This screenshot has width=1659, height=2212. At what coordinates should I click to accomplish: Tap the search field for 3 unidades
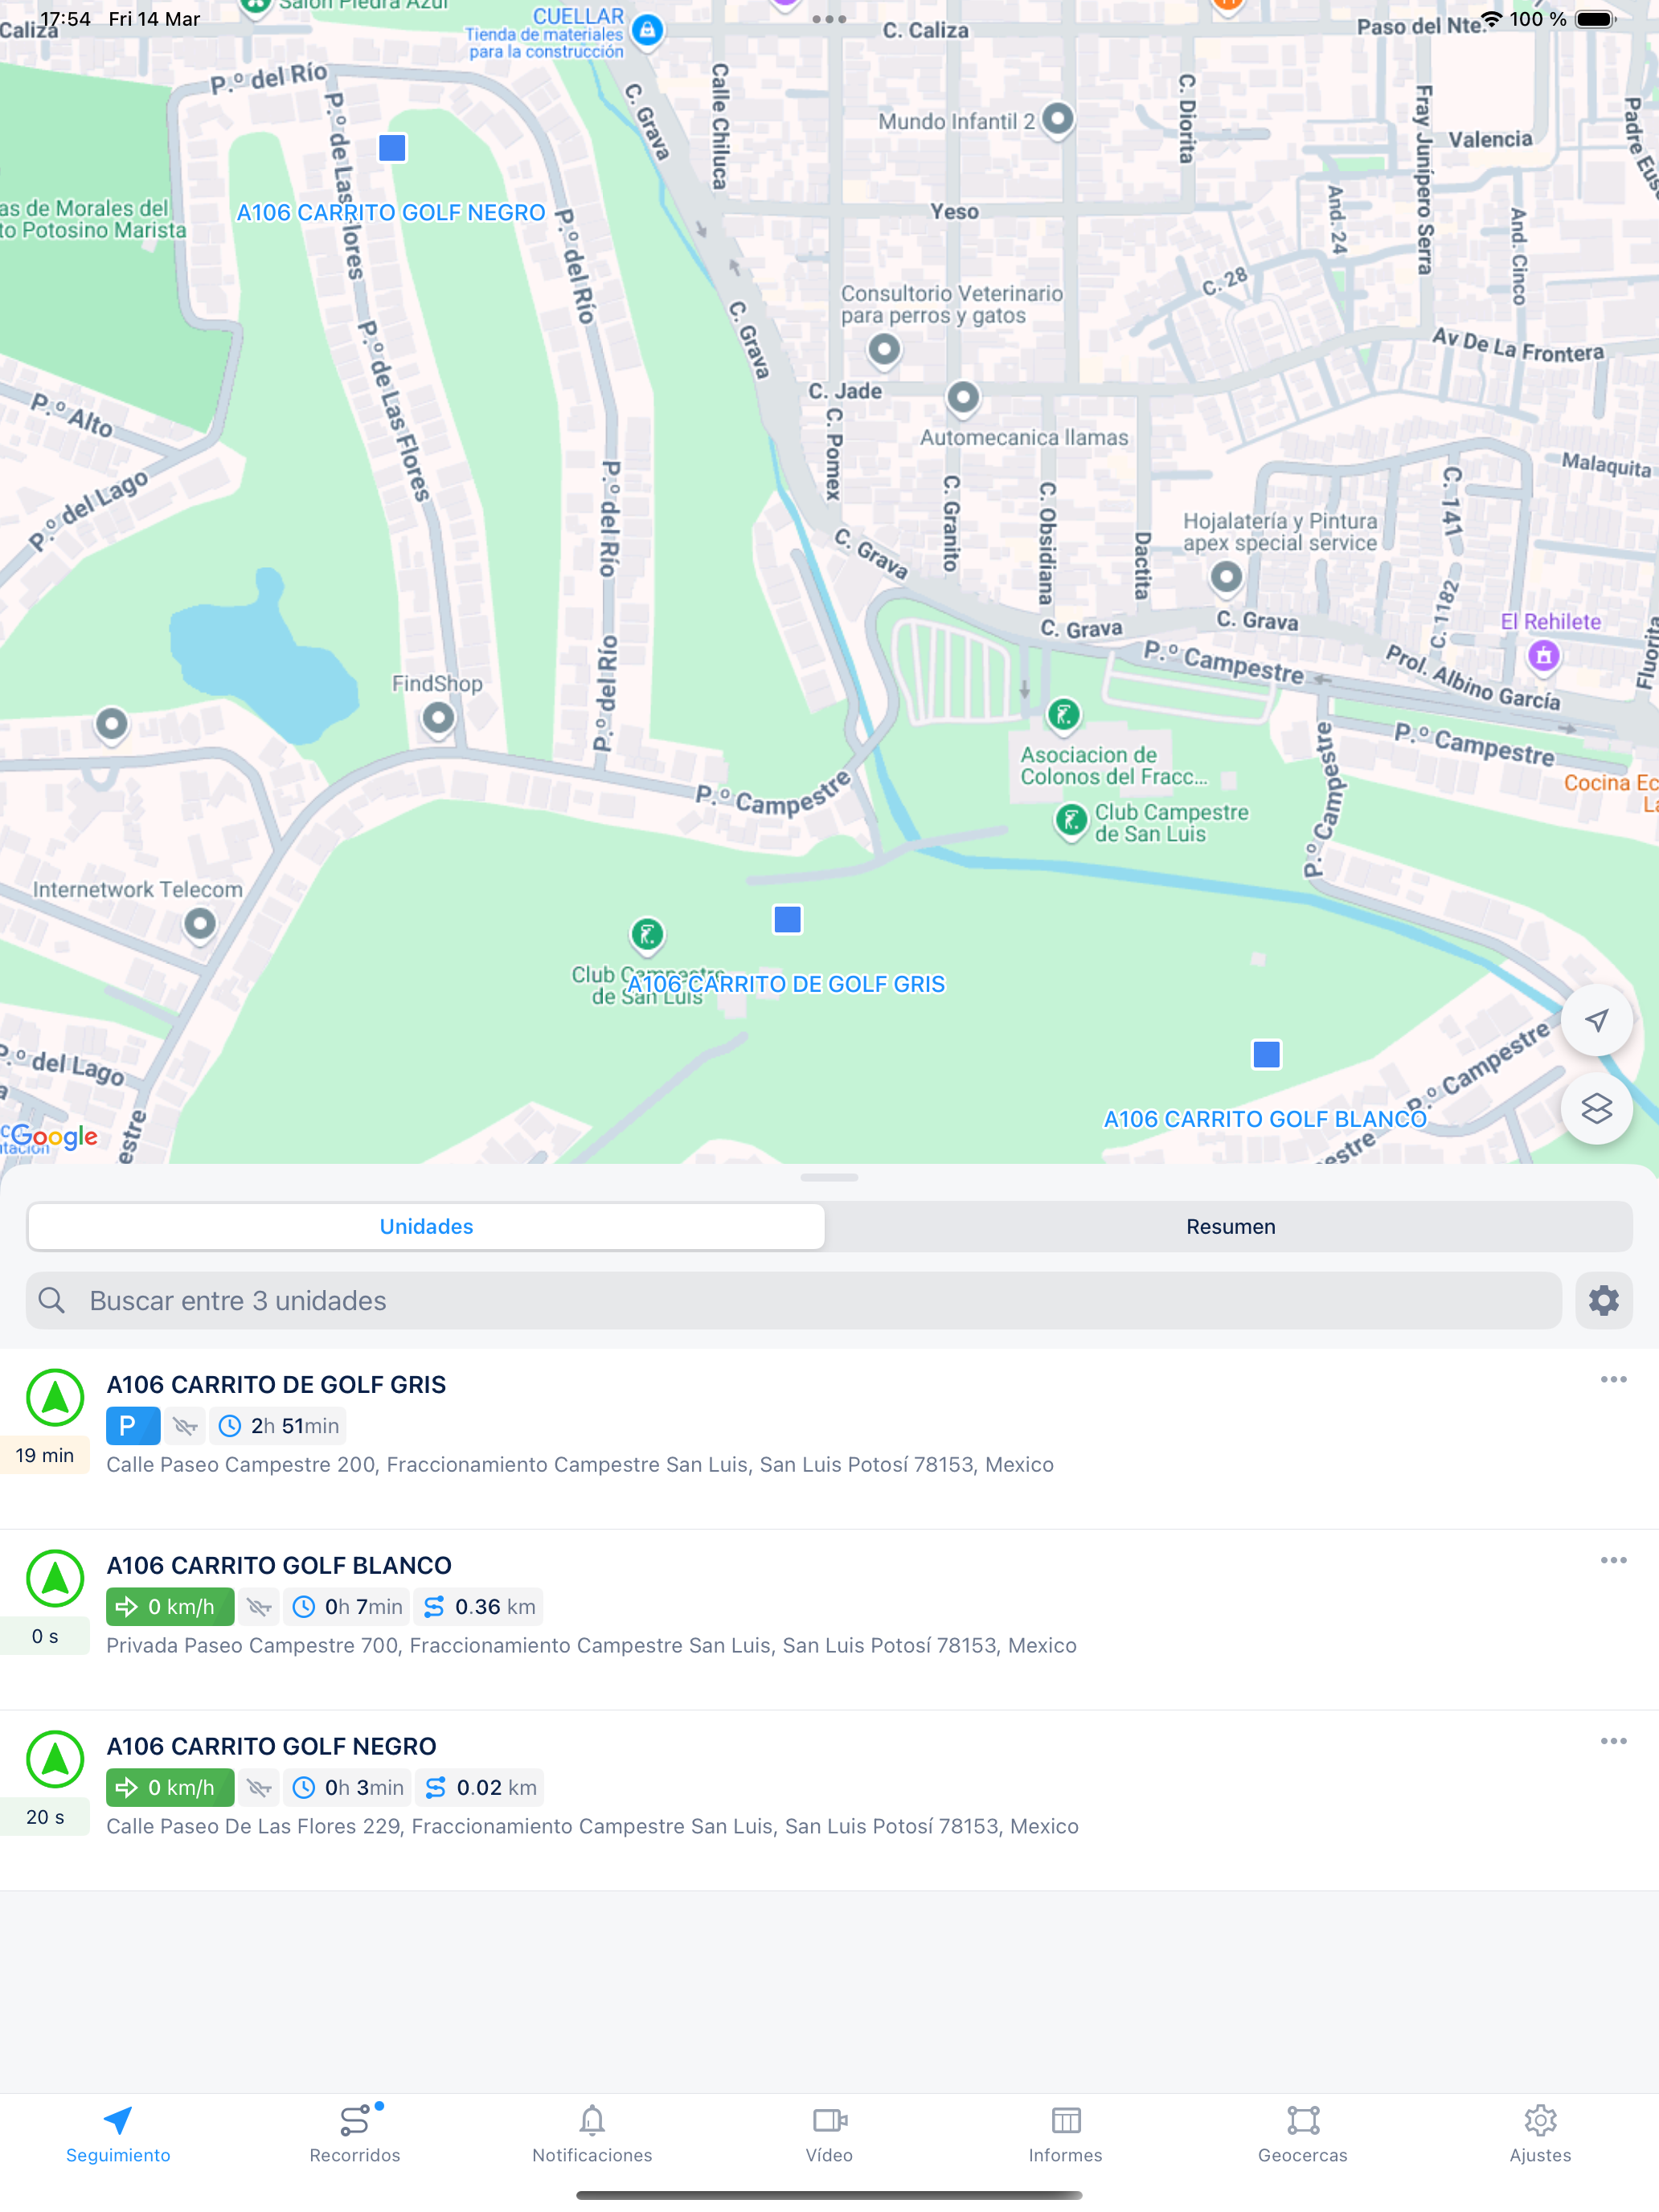pos(793,1300)
